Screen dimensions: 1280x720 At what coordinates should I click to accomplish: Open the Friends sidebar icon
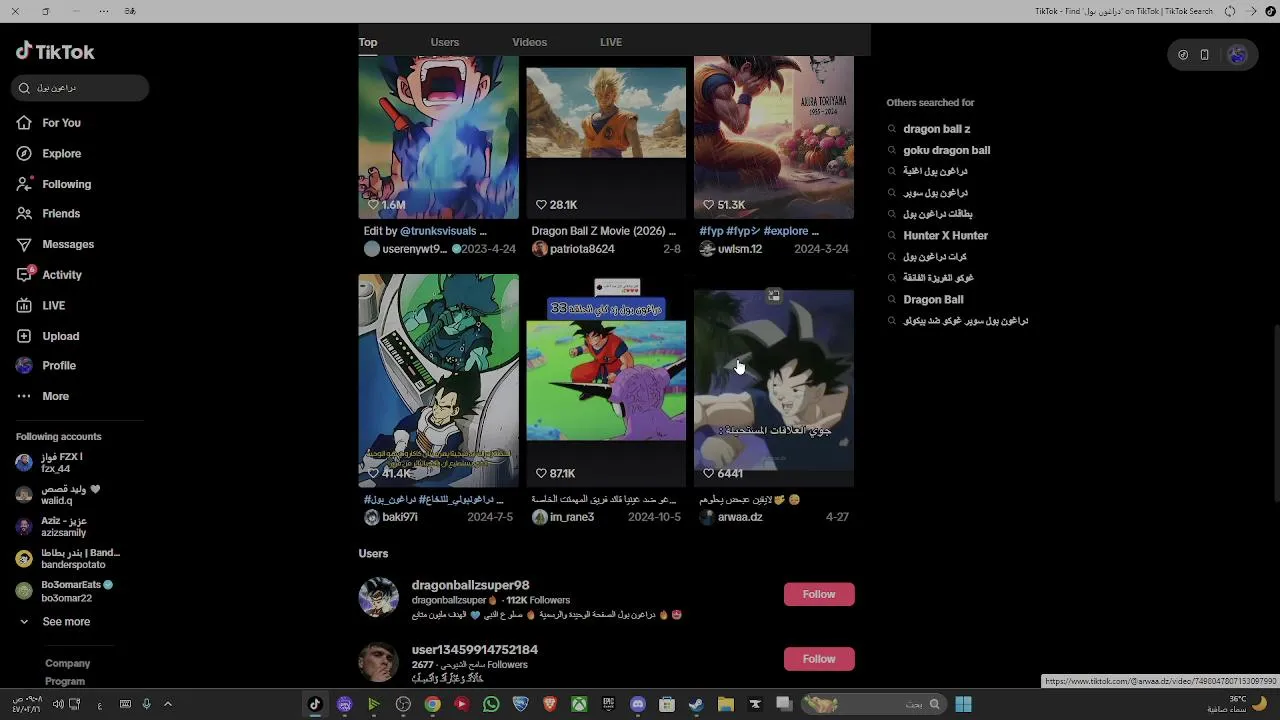coord(24,213)
